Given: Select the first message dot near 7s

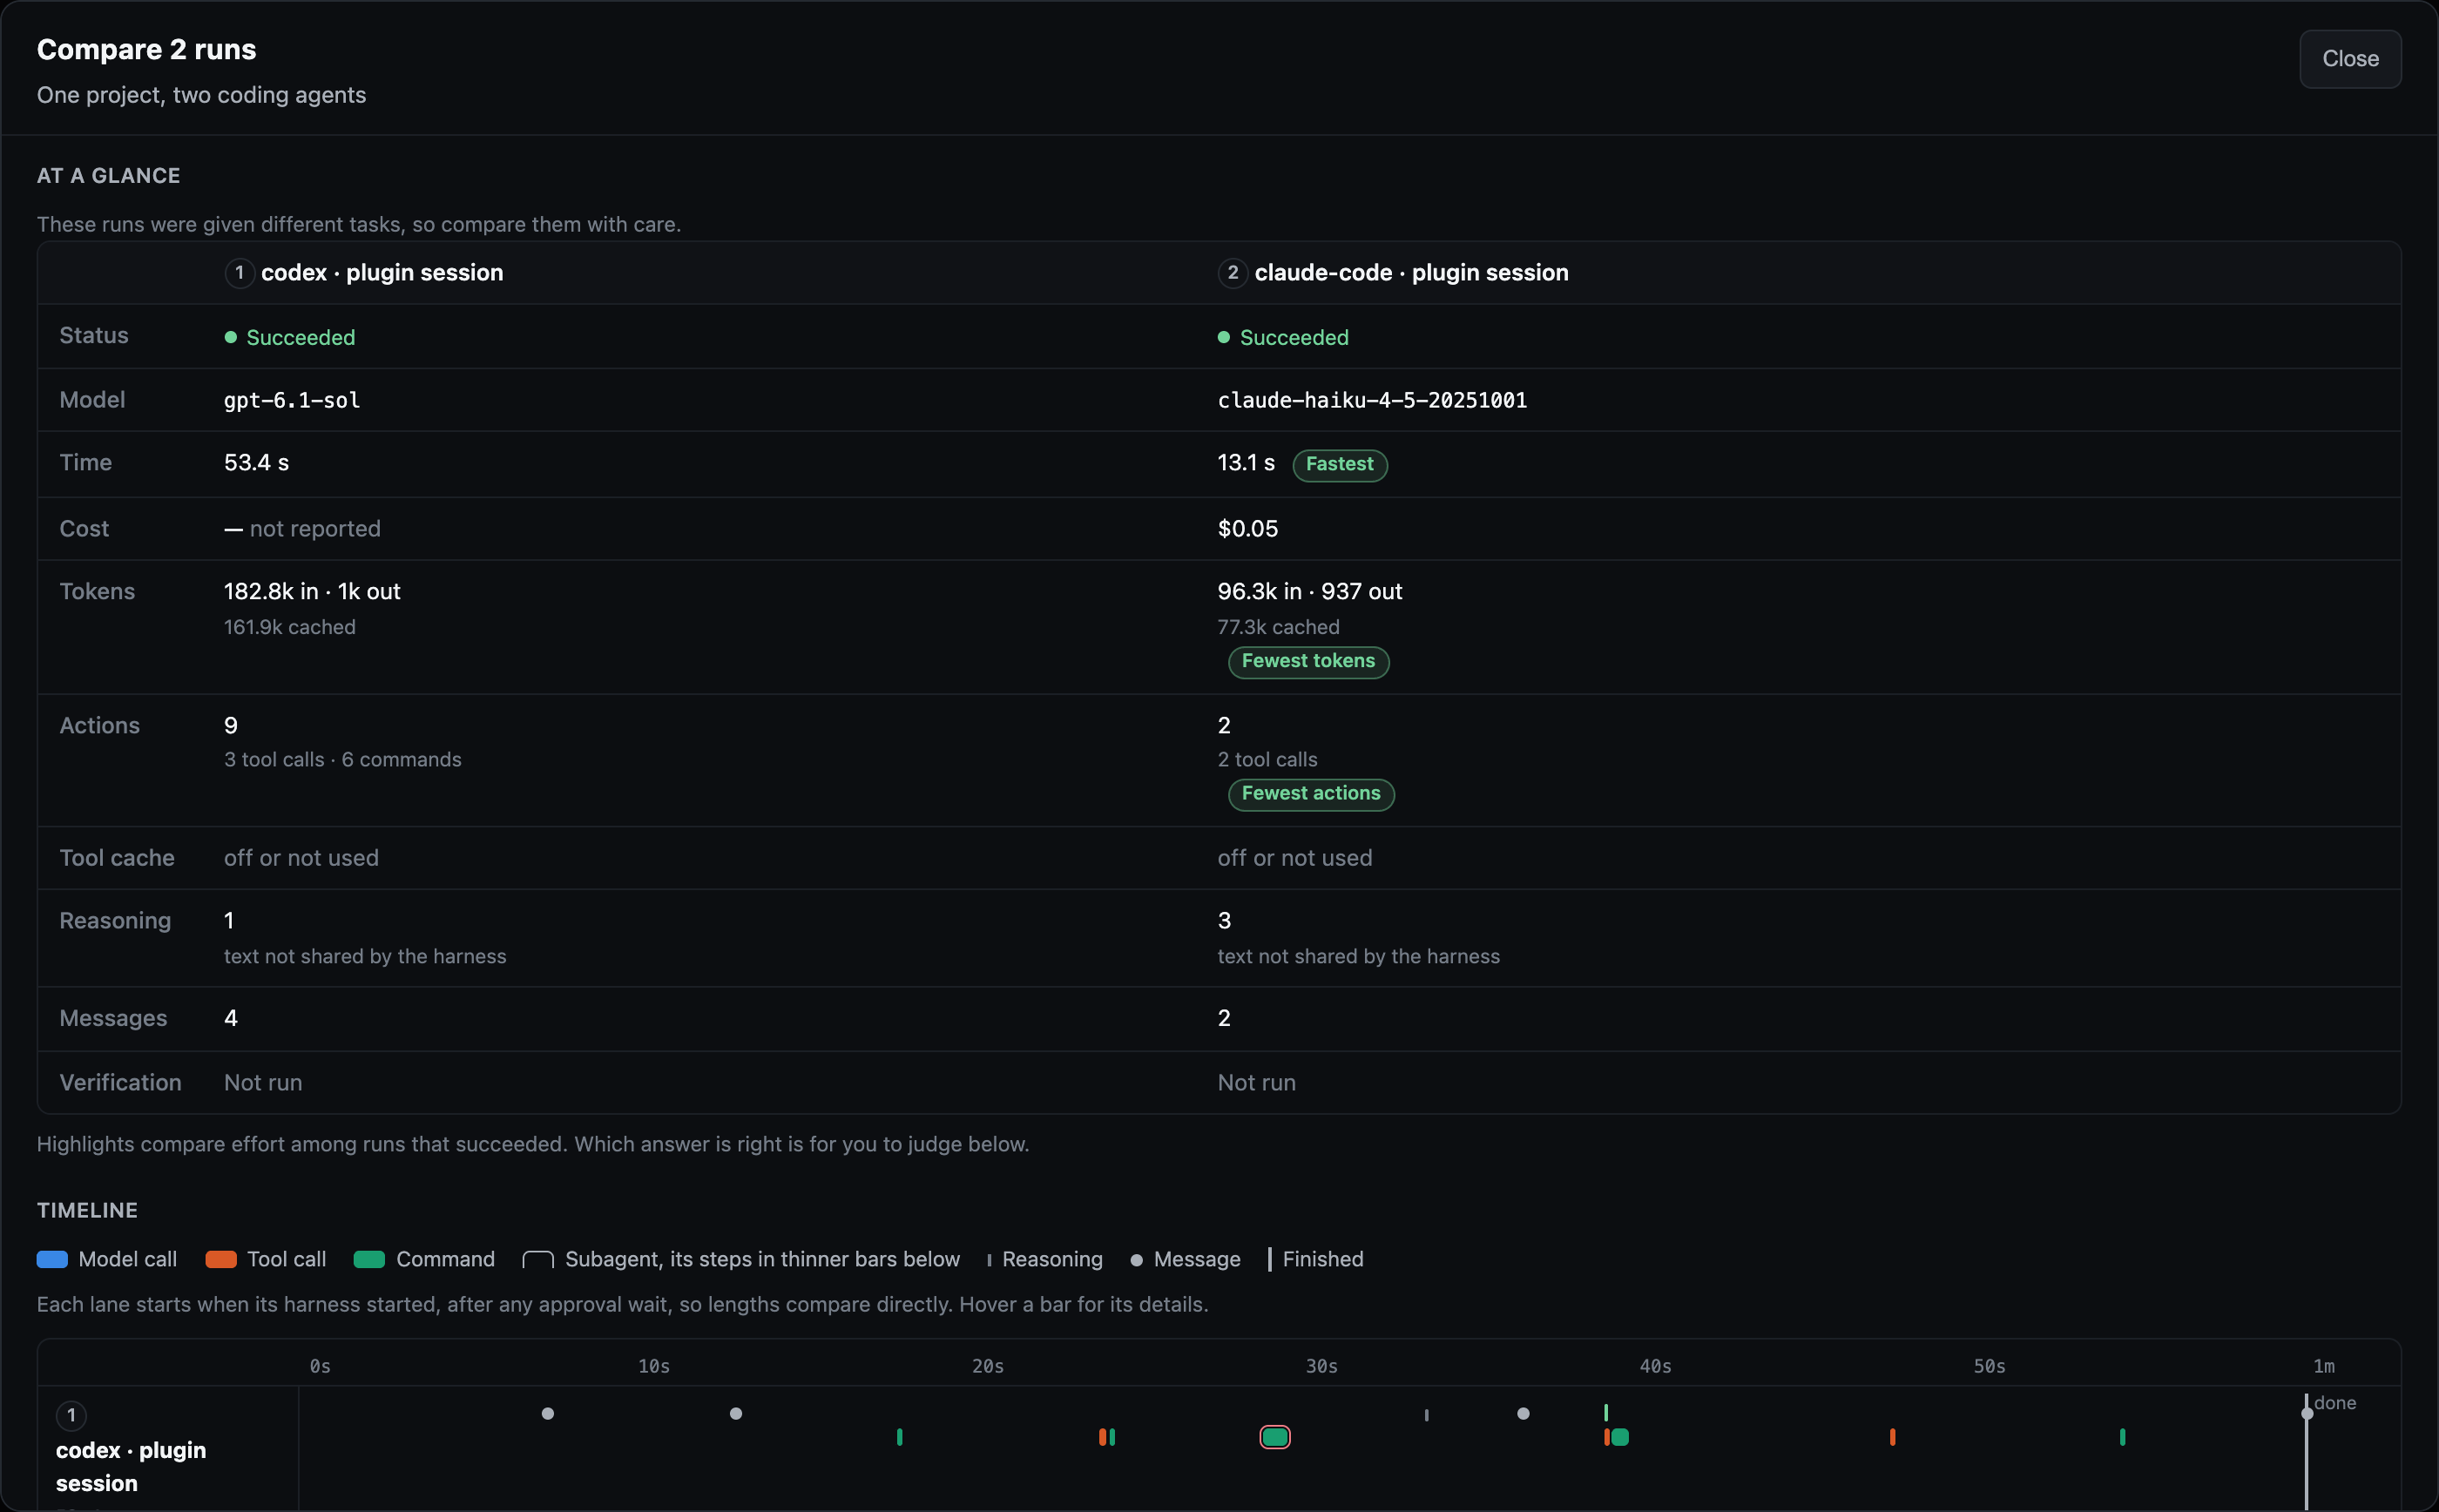Looking at the screenshot, I should click(x=547, y=1413).
